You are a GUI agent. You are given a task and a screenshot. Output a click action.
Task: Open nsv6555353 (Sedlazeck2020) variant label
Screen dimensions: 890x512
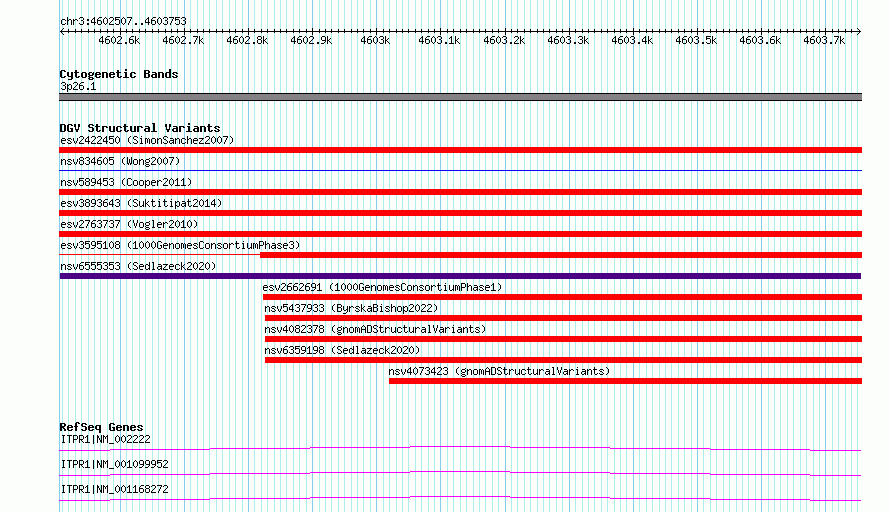pos(138,266)
